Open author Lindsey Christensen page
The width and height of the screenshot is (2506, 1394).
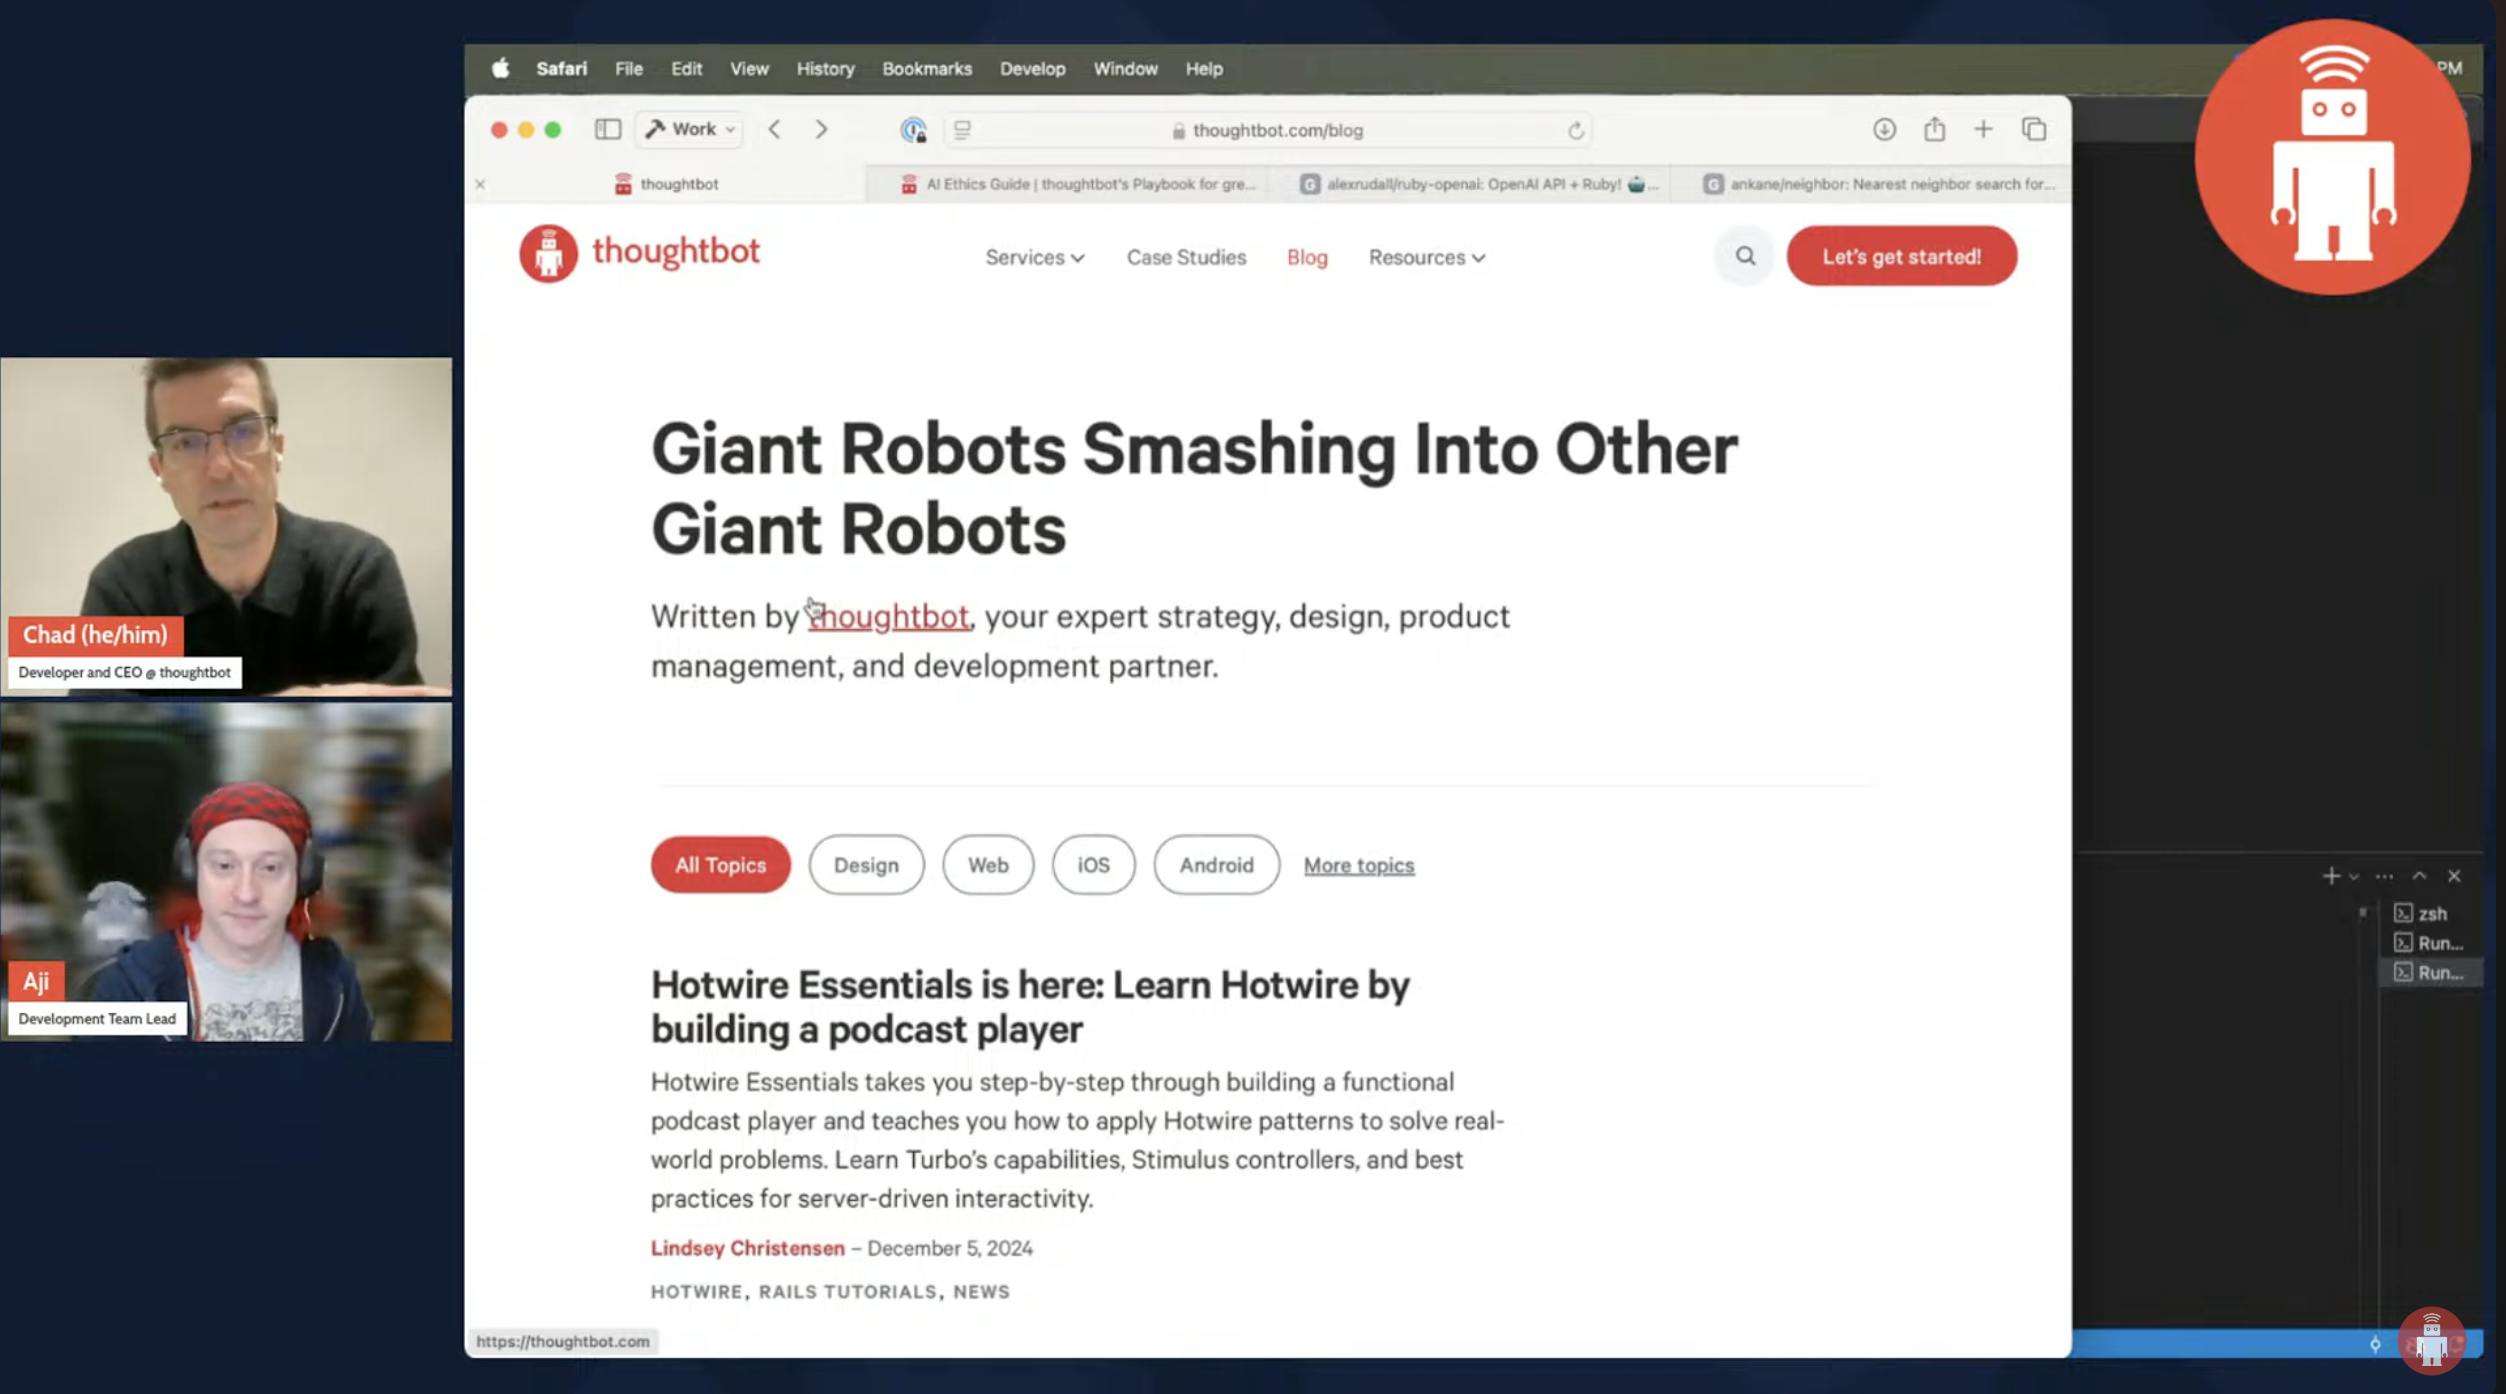747,1248
